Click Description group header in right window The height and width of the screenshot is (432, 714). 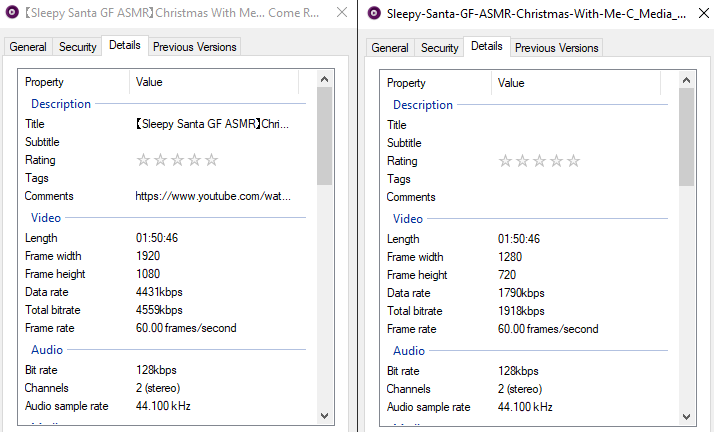[x=423, y=105]
